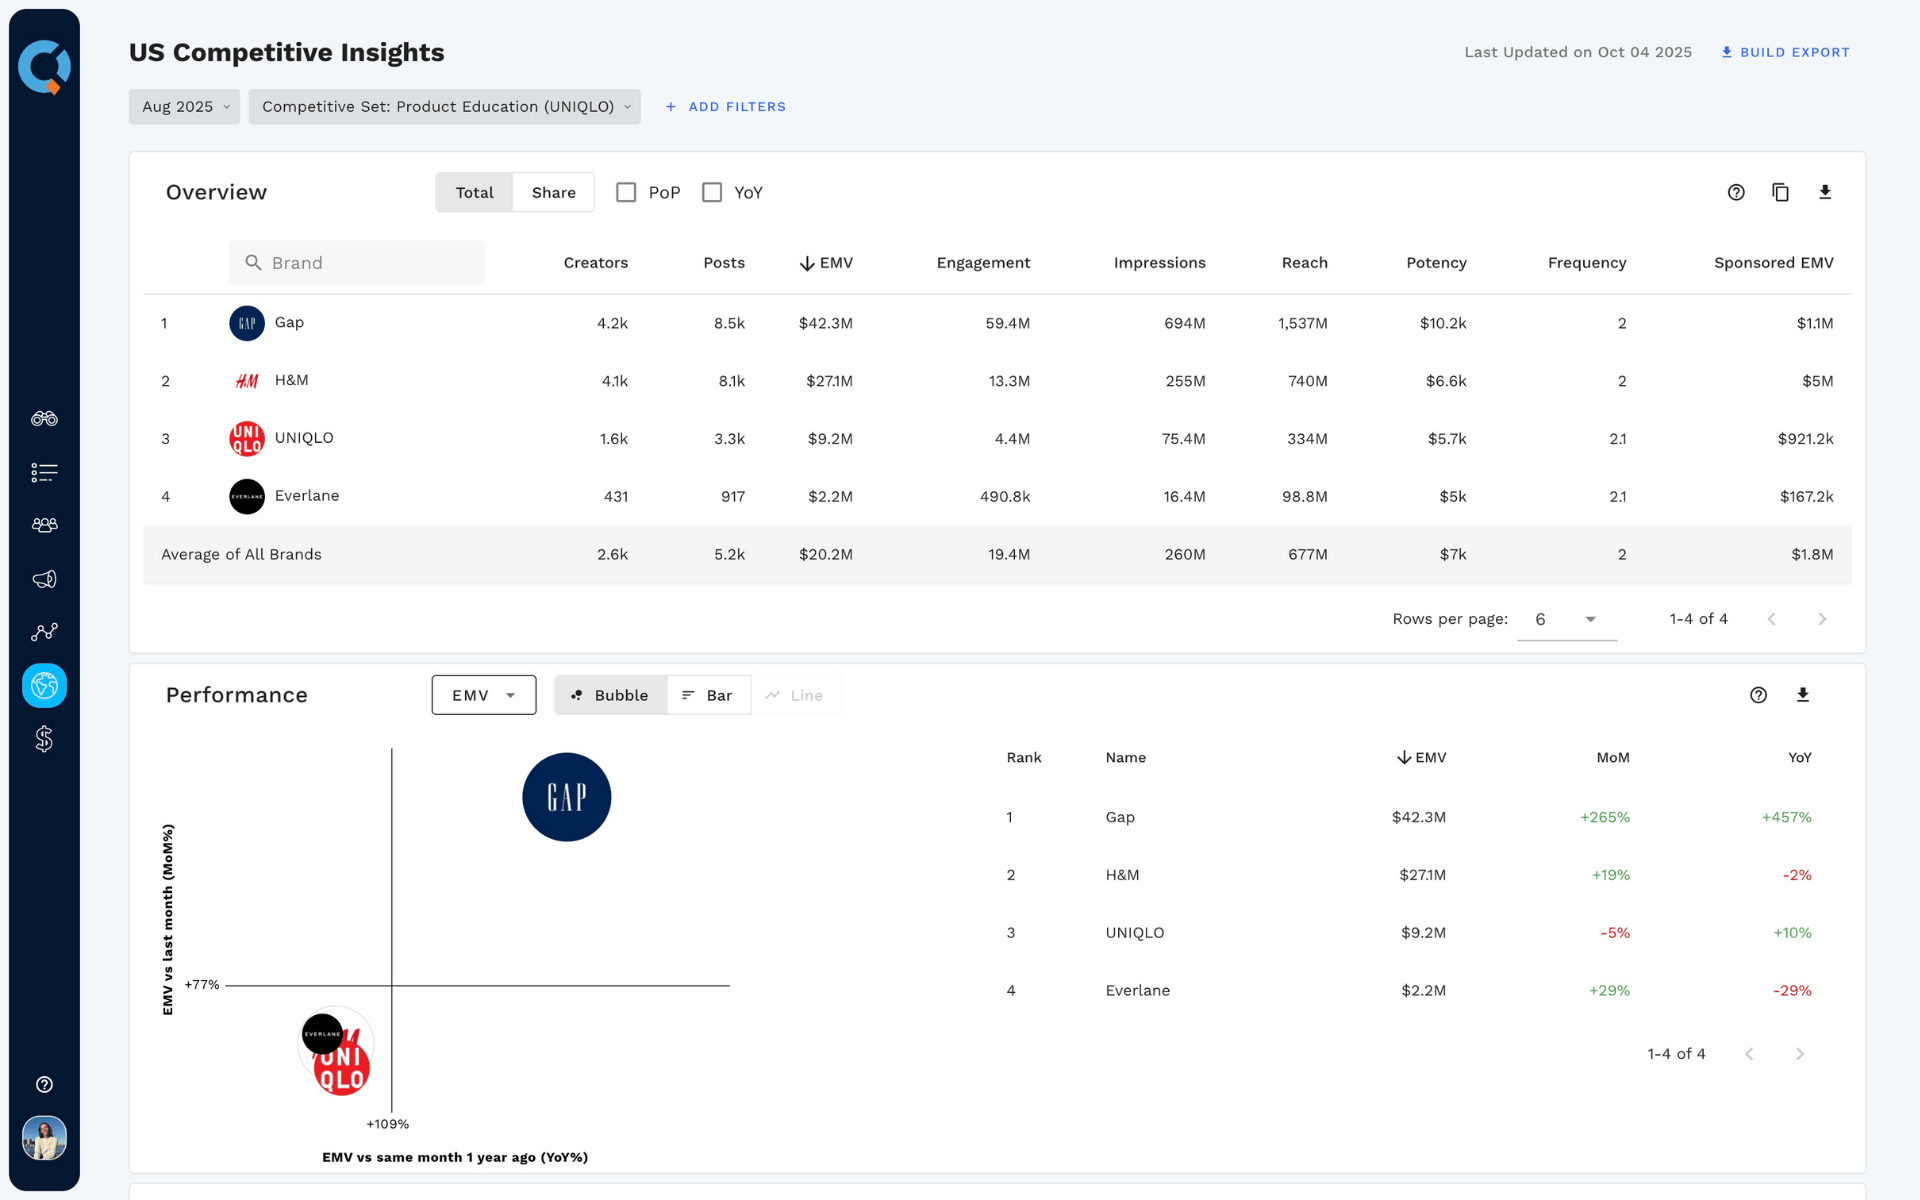1920x1200 pixels.
Task: Select the Bubble chart tab
Action: coord(609,694)
